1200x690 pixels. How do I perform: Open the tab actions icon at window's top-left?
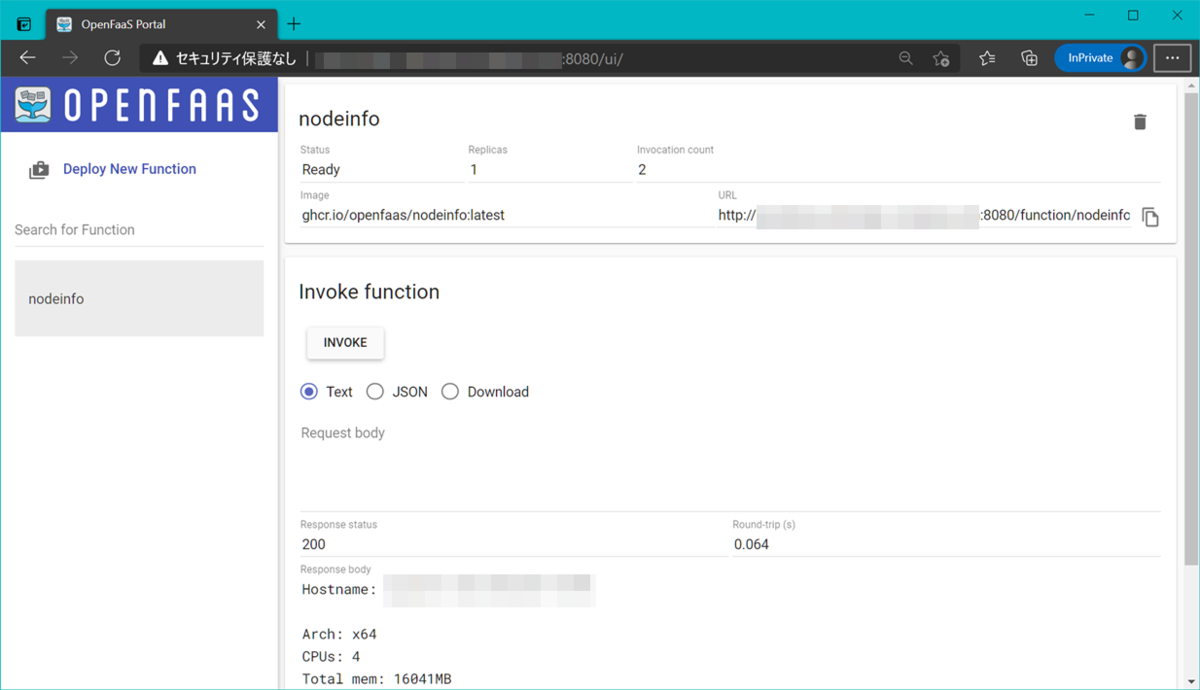[x=24, y=24]
